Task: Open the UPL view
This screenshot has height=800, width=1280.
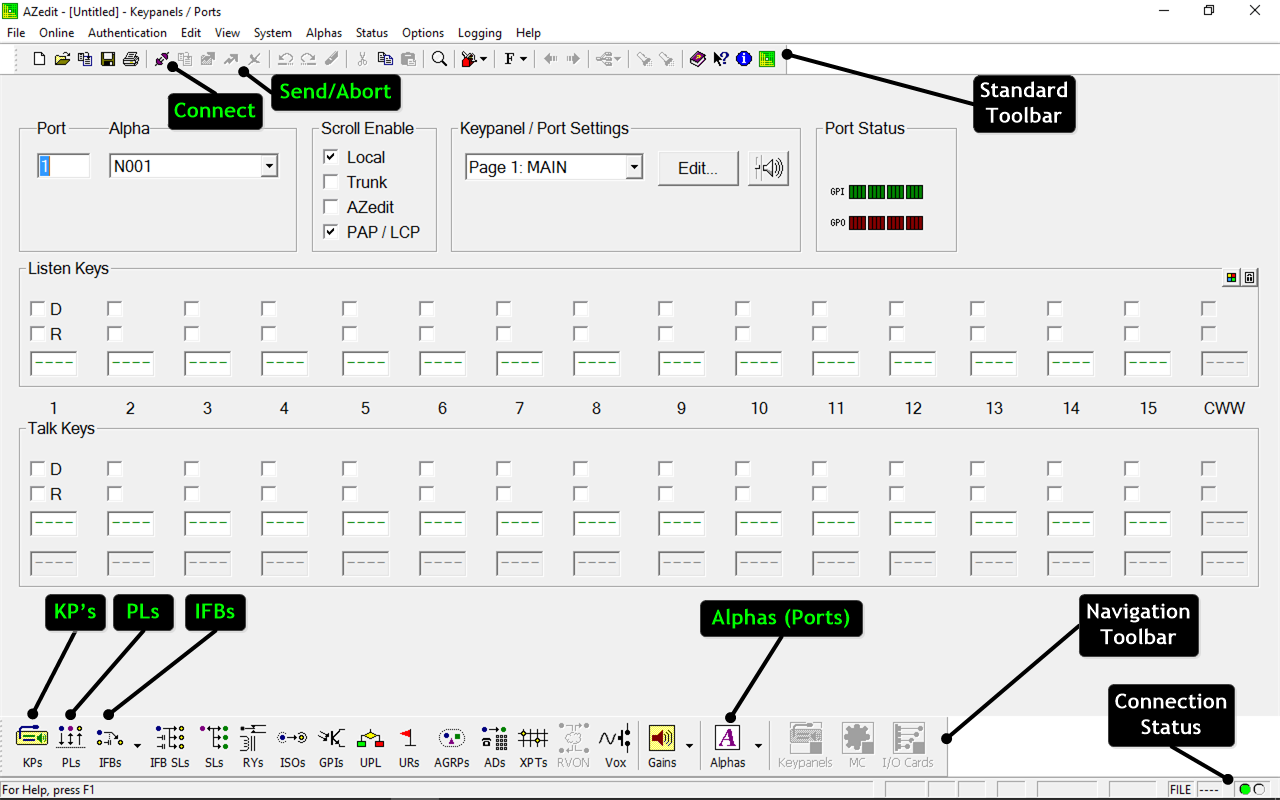Action: 370,746
